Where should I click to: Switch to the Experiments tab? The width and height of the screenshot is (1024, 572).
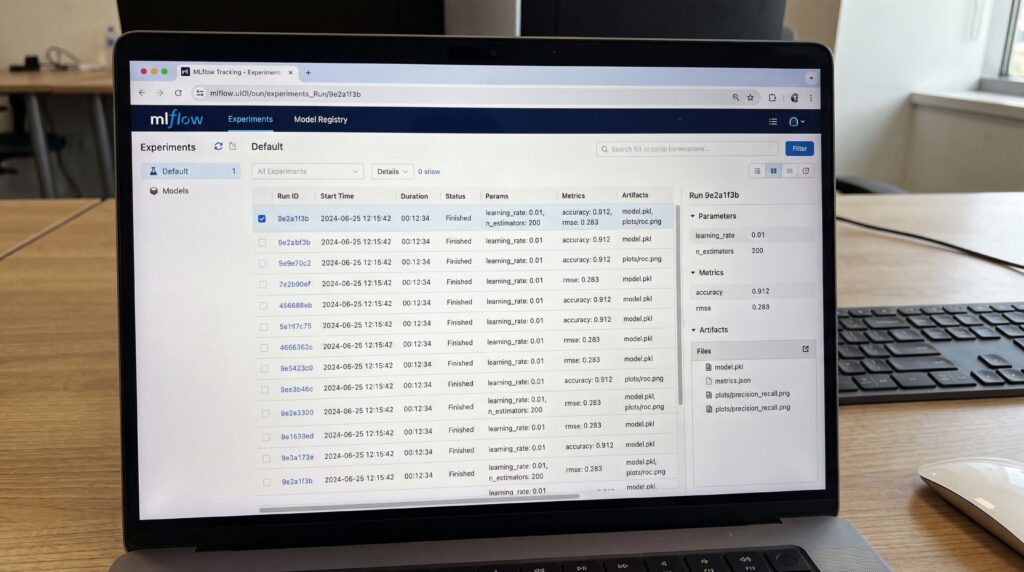coord(250,119)
